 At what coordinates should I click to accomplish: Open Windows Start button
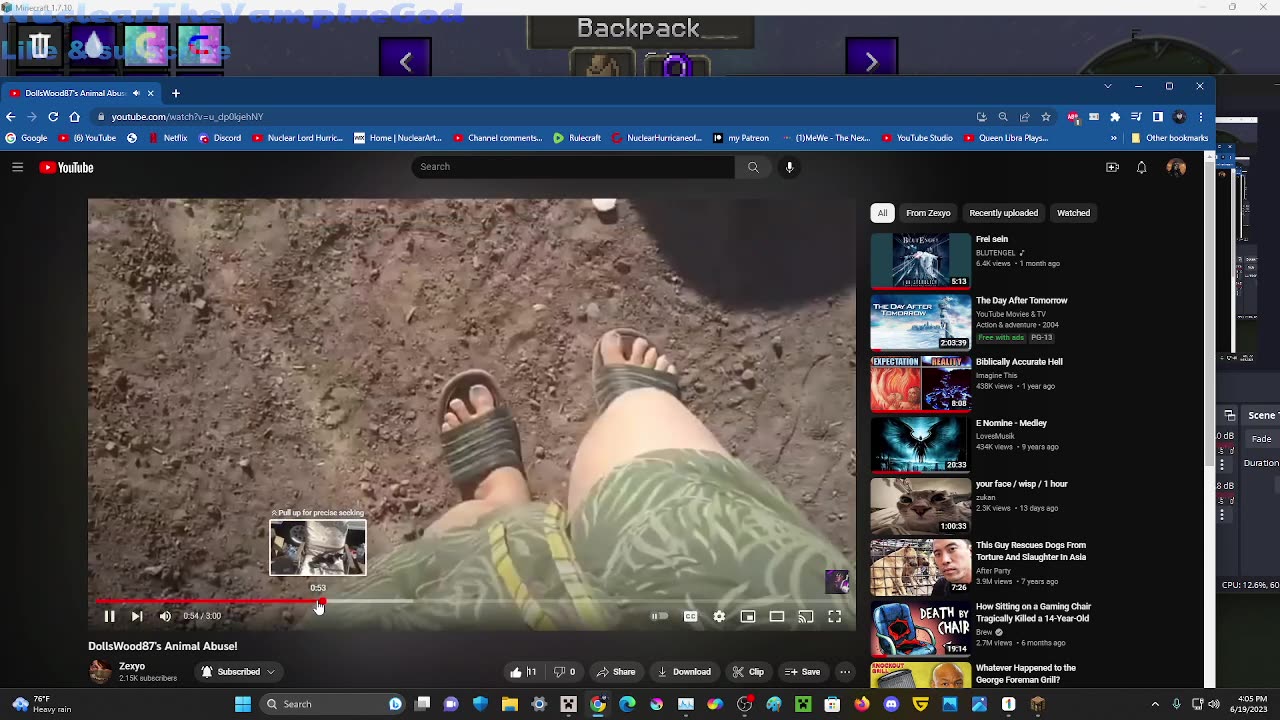click(x=242, y=704)
